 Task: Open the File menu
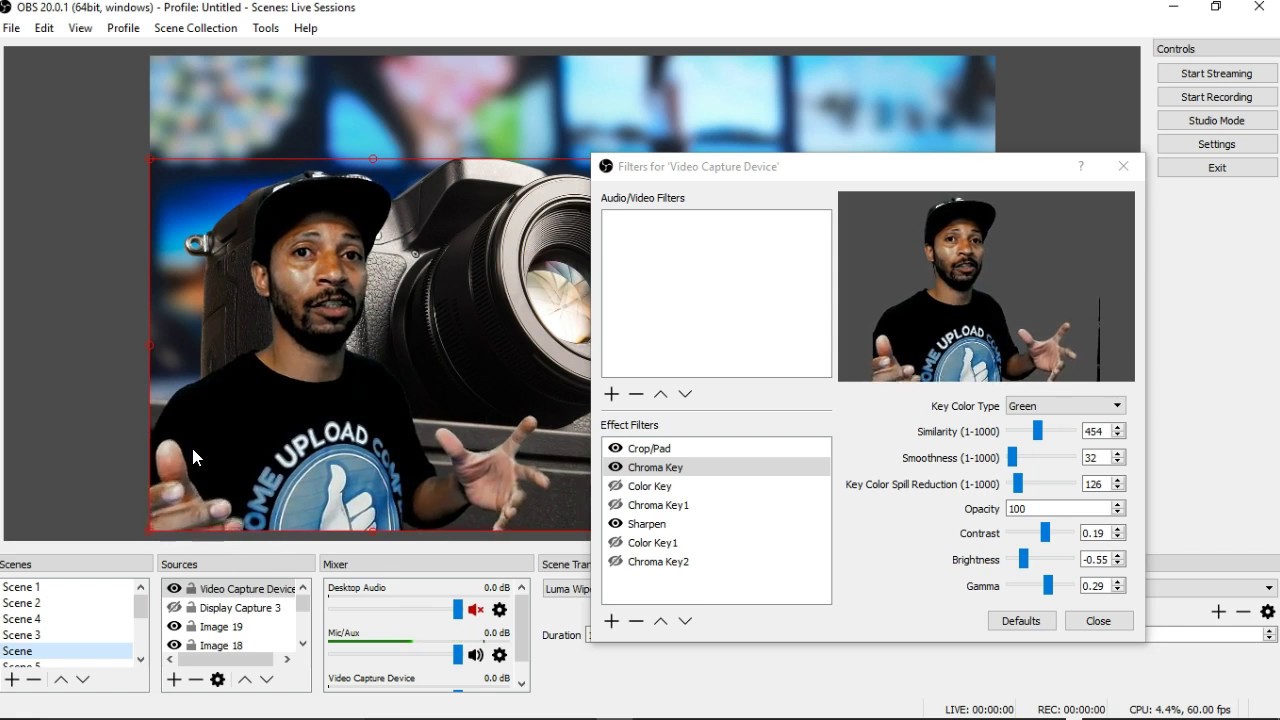[x=11, y=28]
